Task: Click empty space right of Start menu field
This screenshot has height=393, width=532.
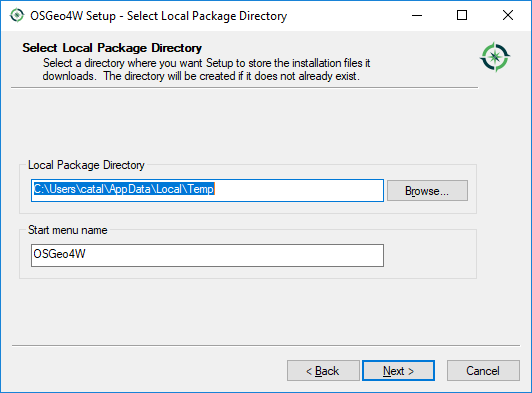Action: pyautogui.click(x=429, y=255)
